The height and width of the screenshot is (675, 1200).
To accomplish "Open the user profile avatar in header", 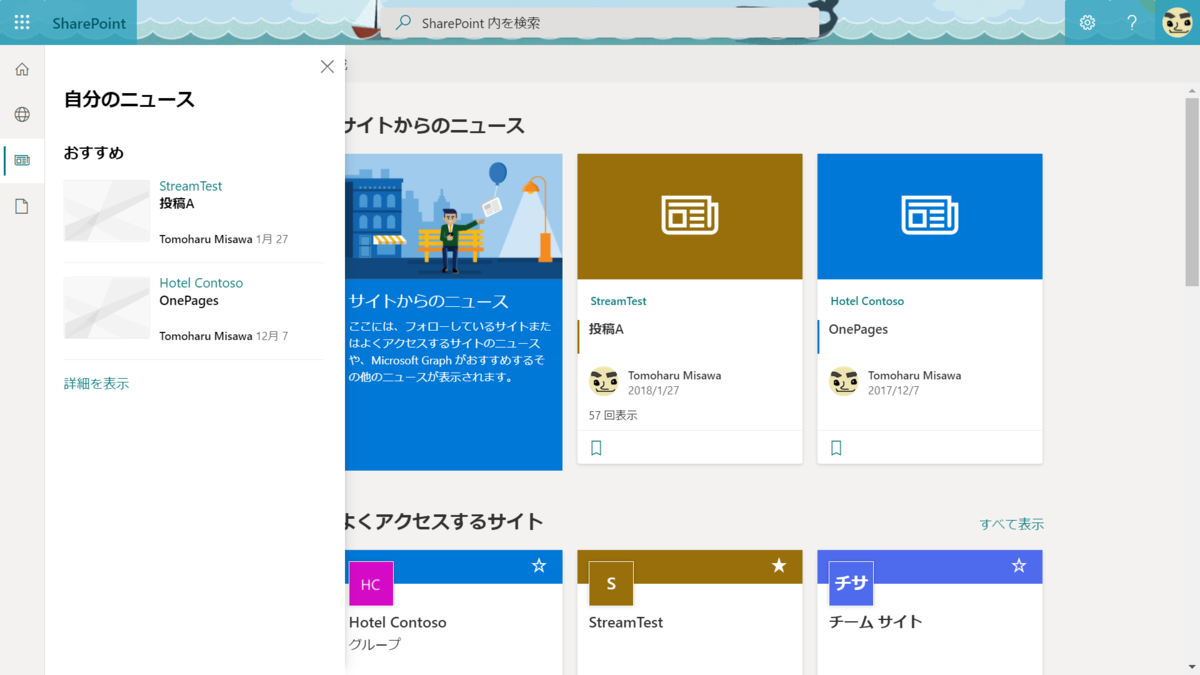I will pos(1177,22).
